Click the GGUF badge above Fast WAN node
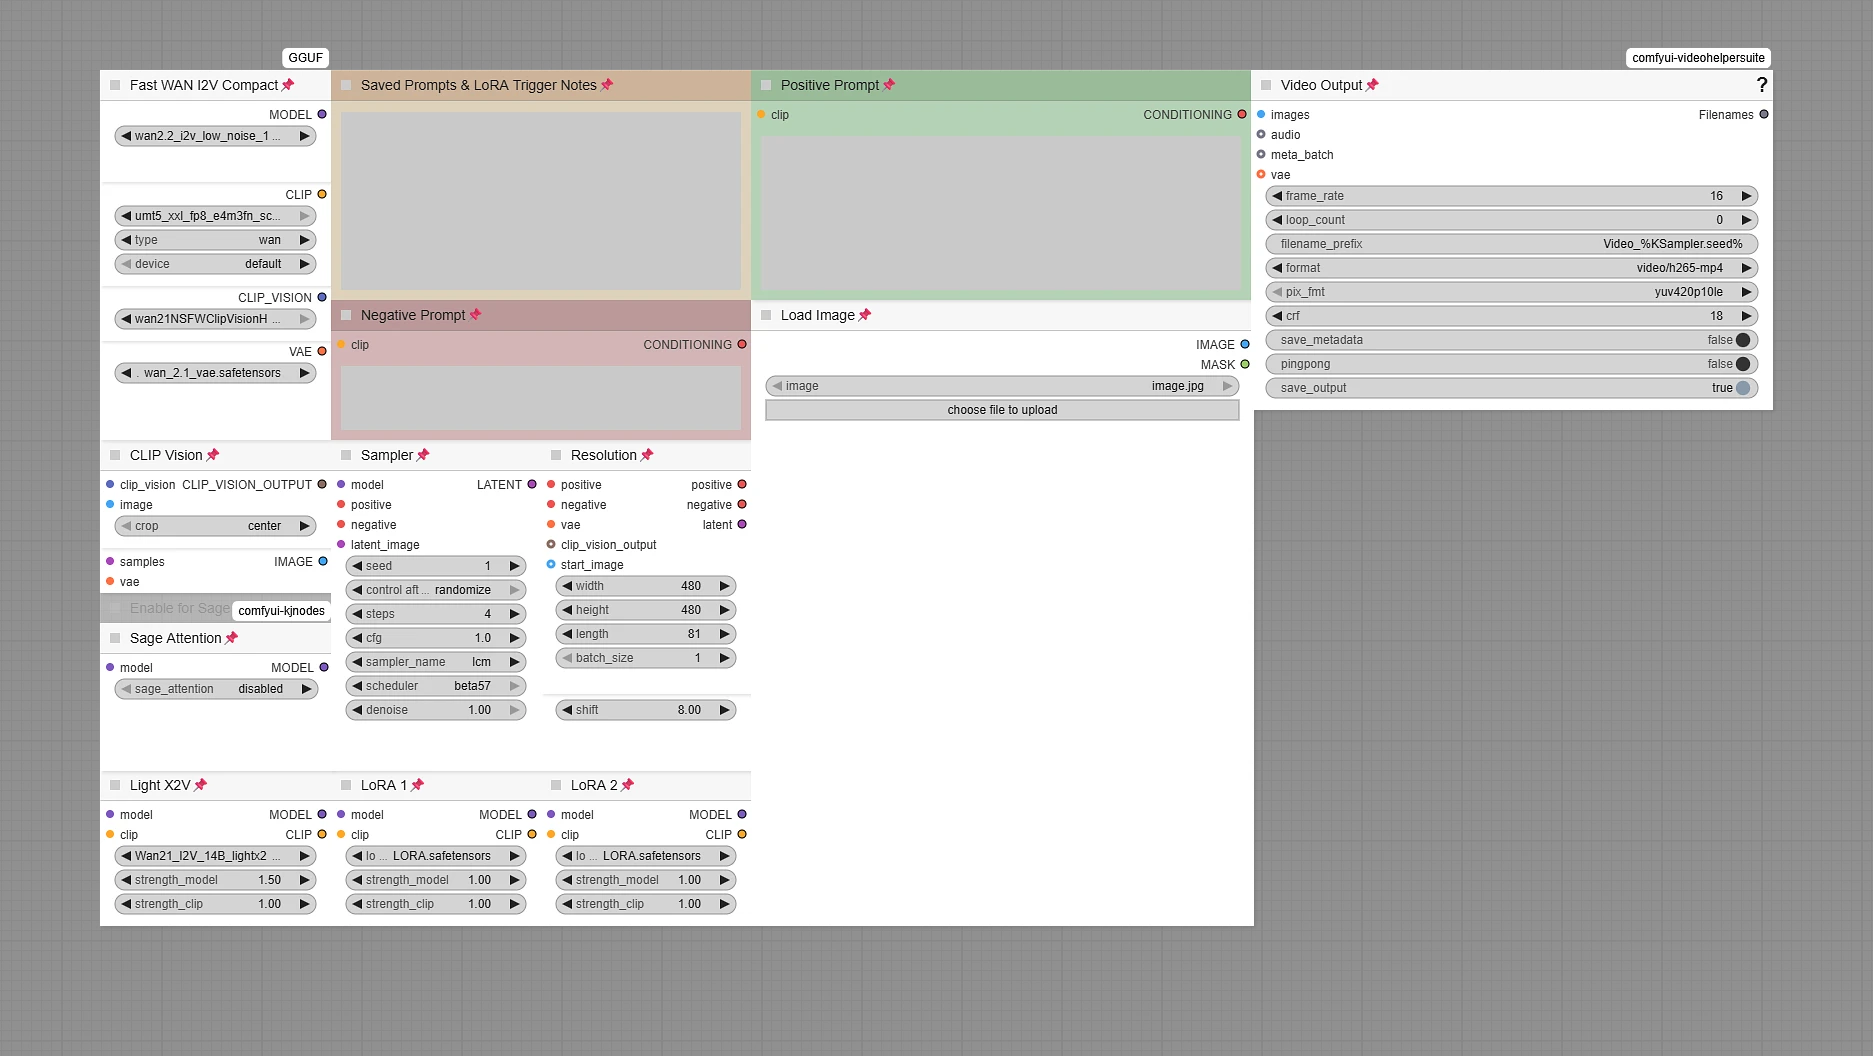The width and height of the screenshot is (1873, 1056). pos(305,58)
